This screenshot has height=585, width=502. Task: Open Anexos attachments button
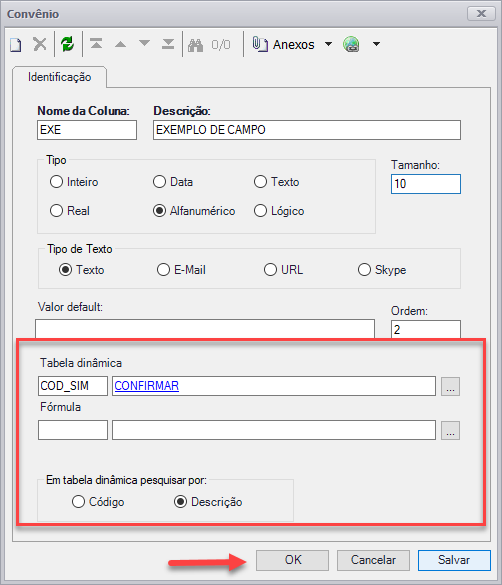pos(283,44)
